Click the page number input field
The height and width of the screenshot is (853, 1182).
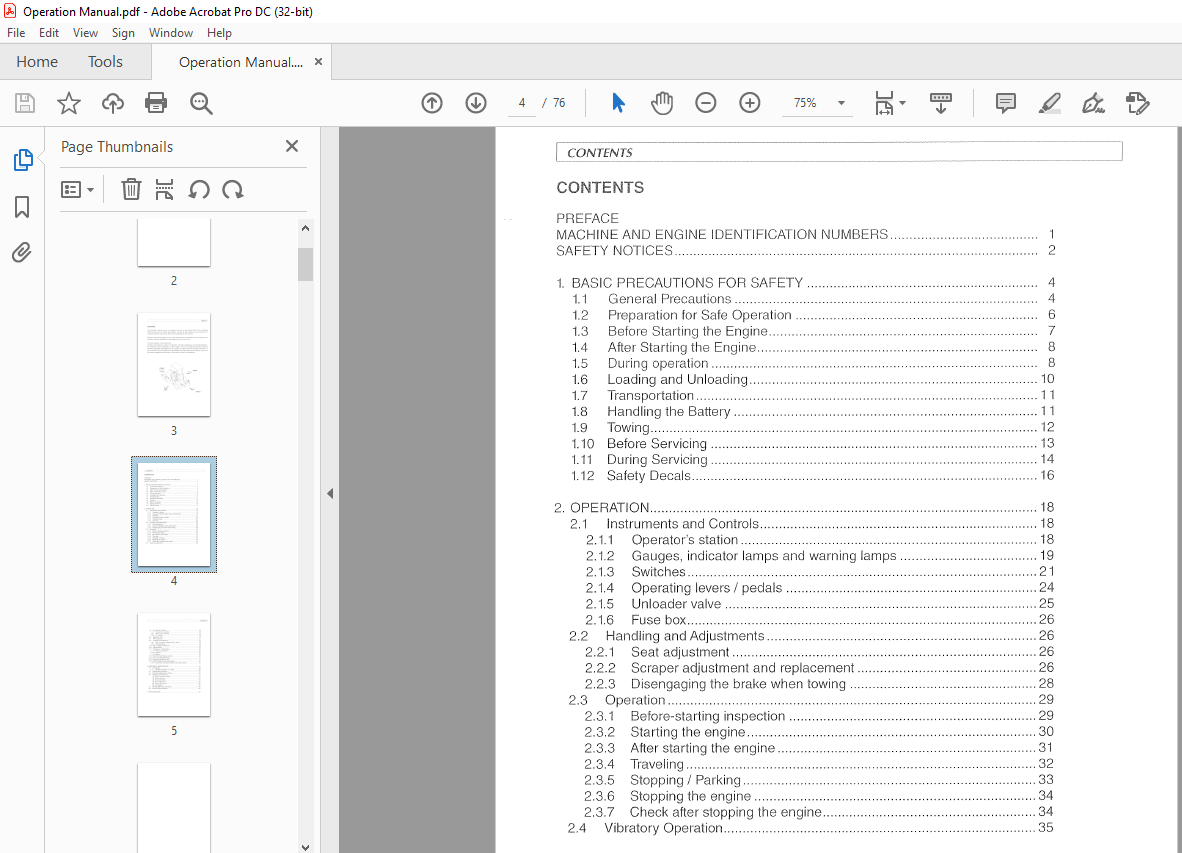522,103
